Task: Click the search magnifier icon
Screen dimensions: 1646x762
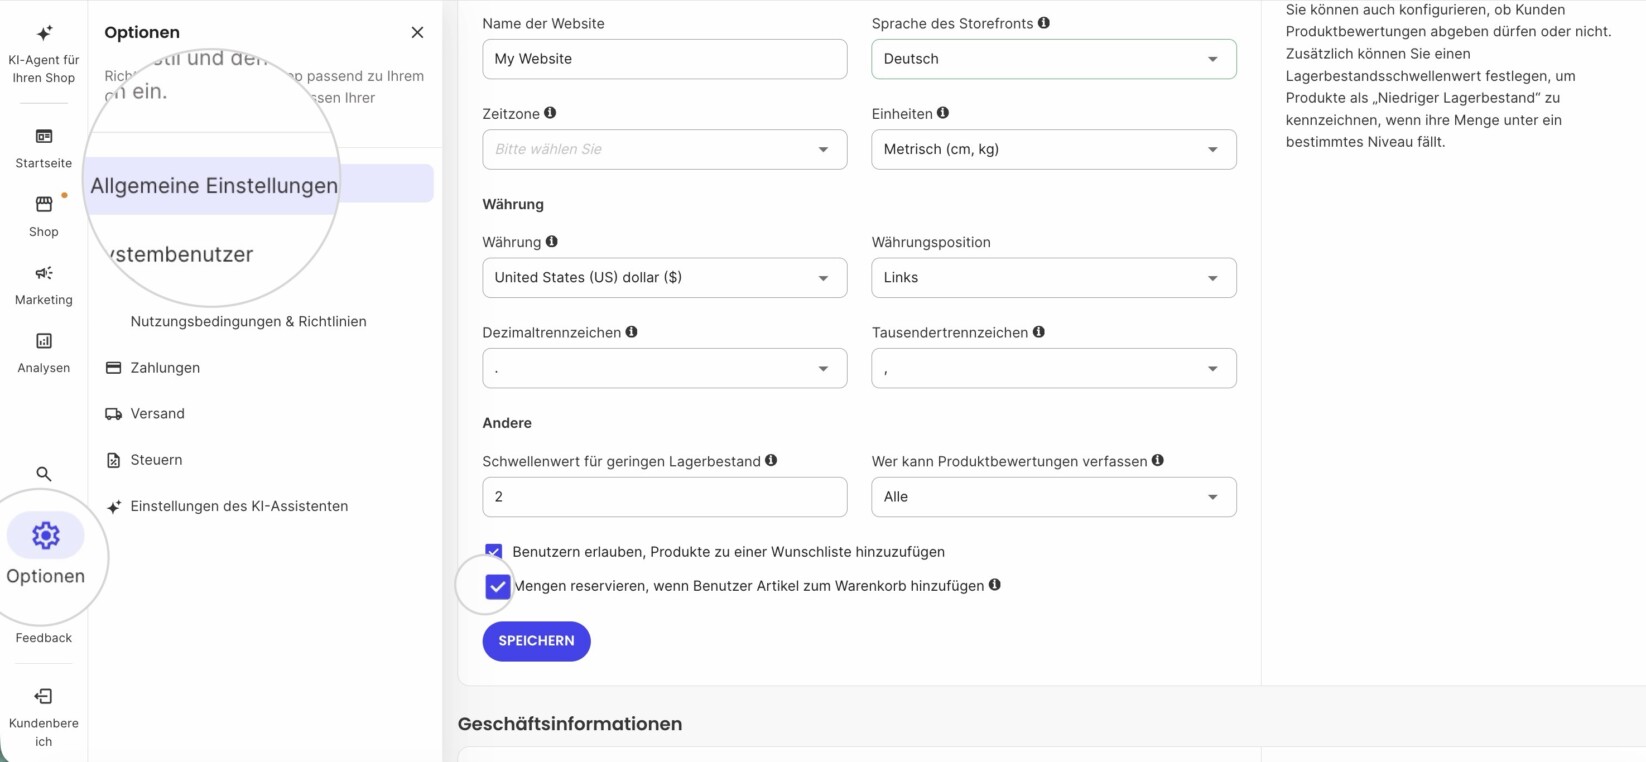Action: tap(44, 474)
